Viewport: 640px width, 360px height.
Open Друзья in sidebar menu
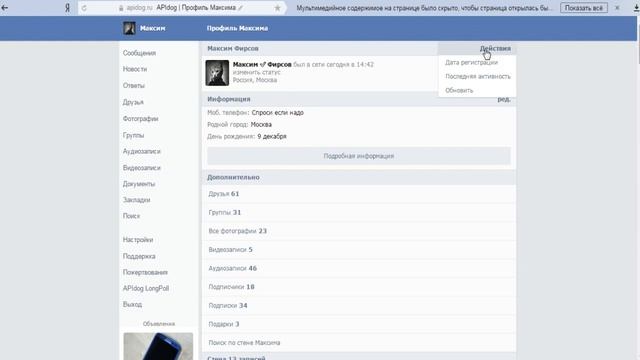coord(133,102)
